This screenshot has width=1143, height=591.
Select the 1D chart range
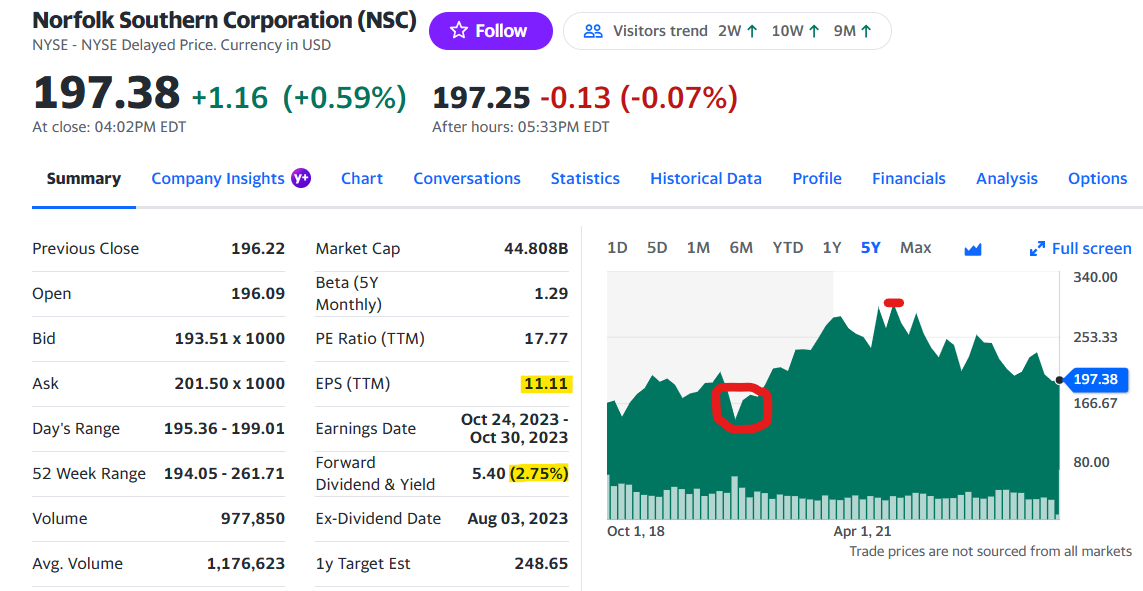pyautogui.click(x=617, y=247)
